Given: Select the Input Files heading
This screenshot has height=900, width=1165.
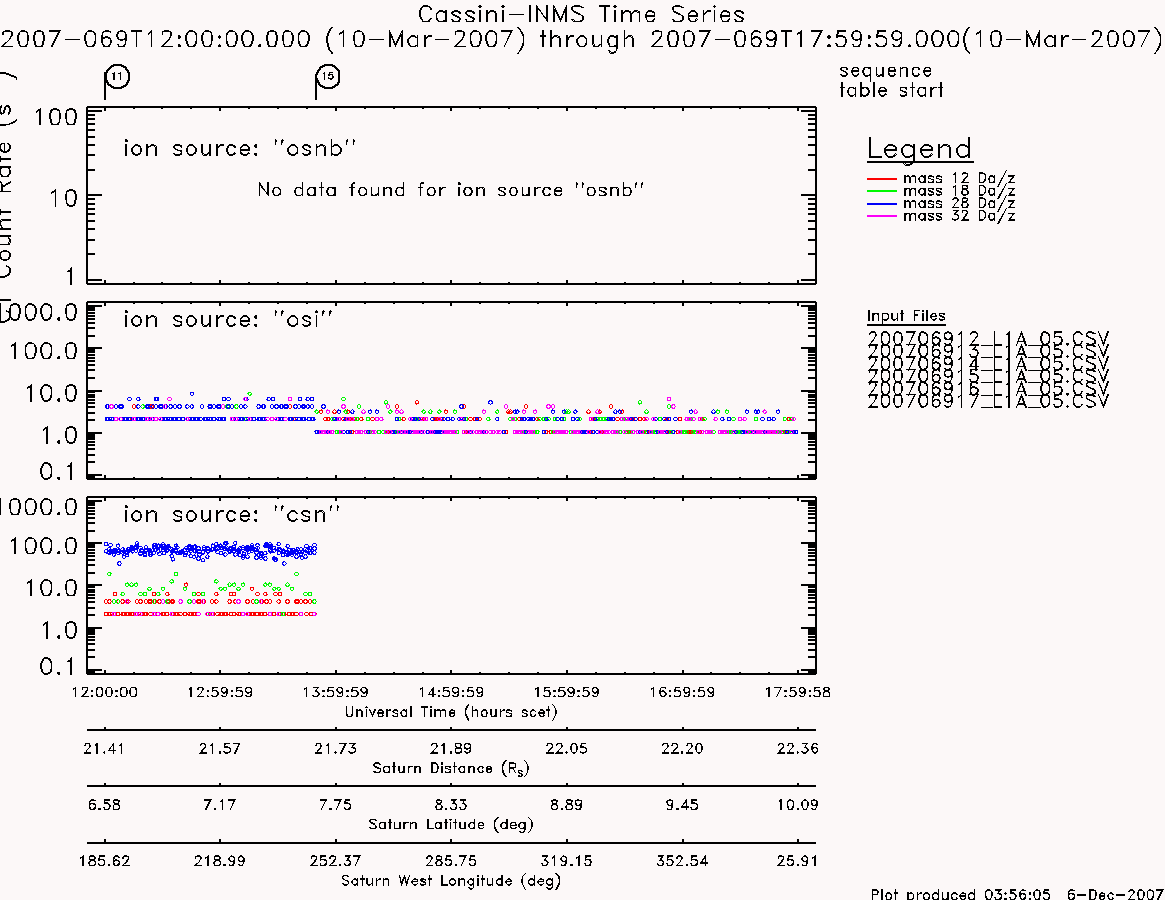Looking at the screenshot, I should click(x=906, y=316).
